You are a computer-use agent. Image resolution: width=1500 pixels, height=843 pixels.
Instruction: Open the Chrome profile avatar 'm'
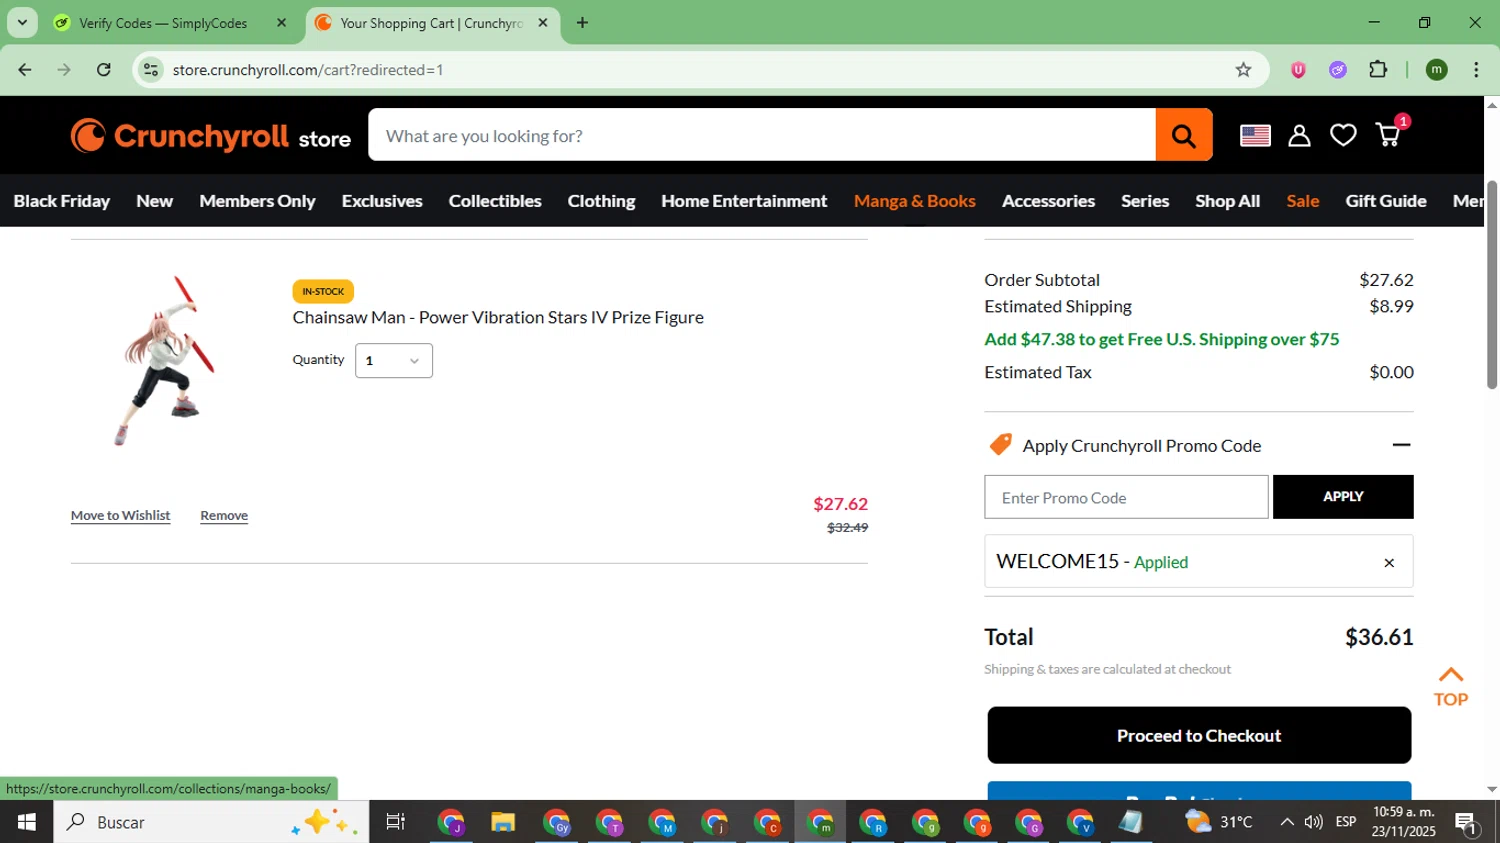tap(1437, 69)
